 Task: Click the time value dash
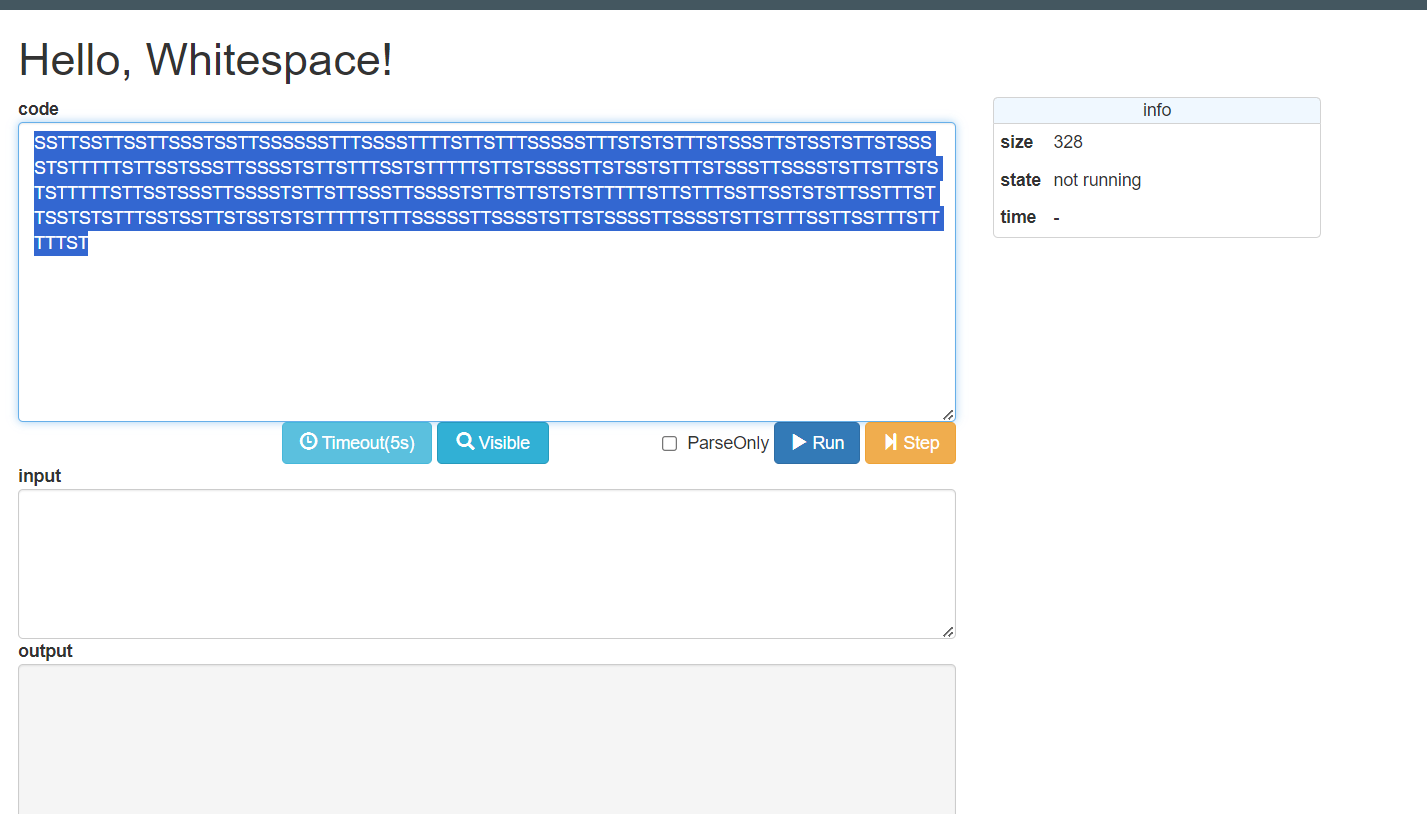click(1058, 217)
